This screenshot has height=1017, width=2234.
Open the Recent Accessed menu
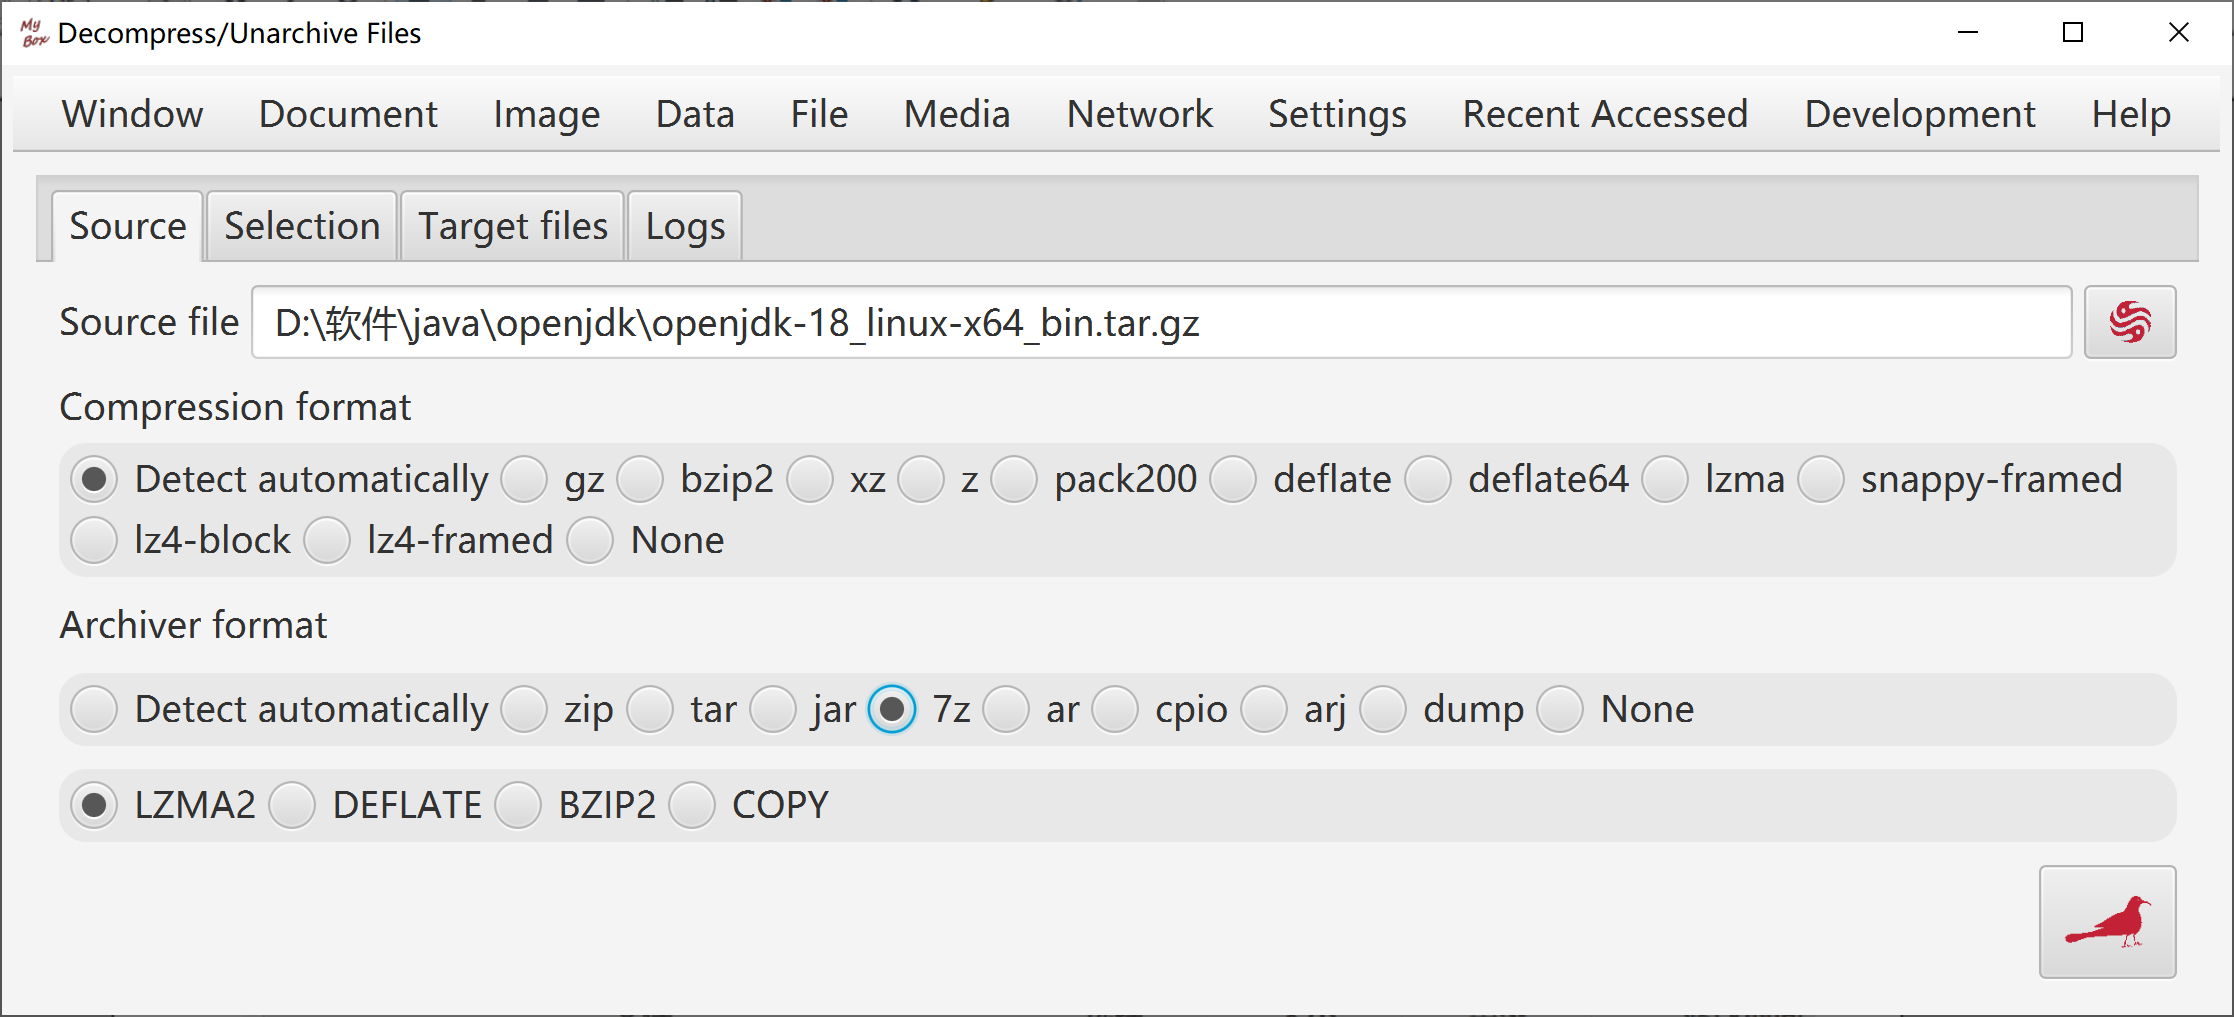(1605, 114)
